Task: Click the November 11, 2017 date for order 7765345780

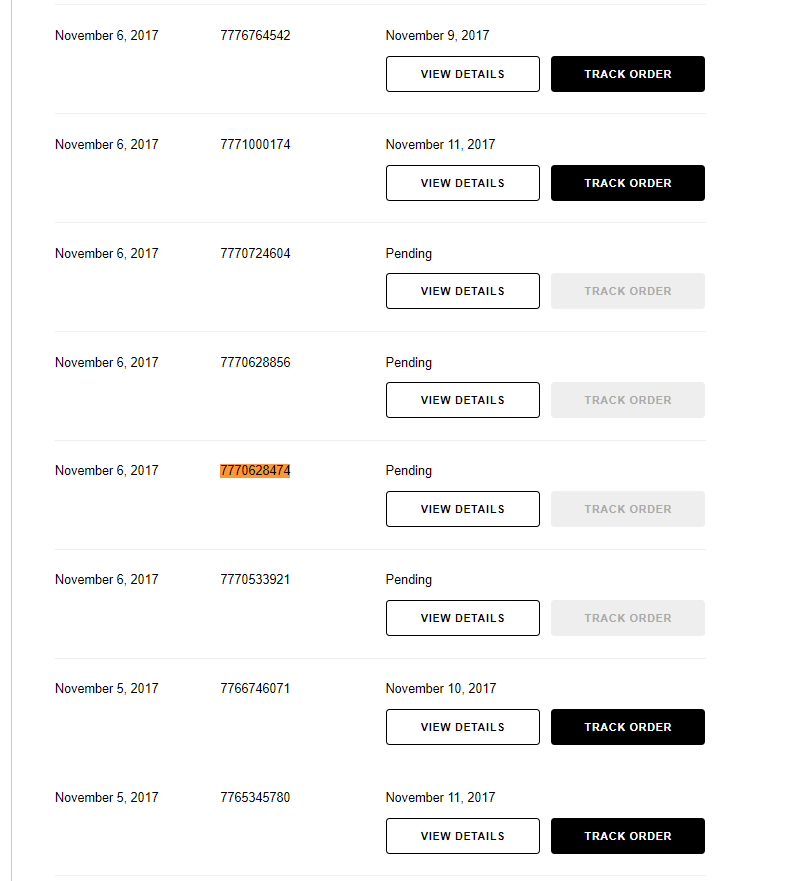Action: pos(440,798)
